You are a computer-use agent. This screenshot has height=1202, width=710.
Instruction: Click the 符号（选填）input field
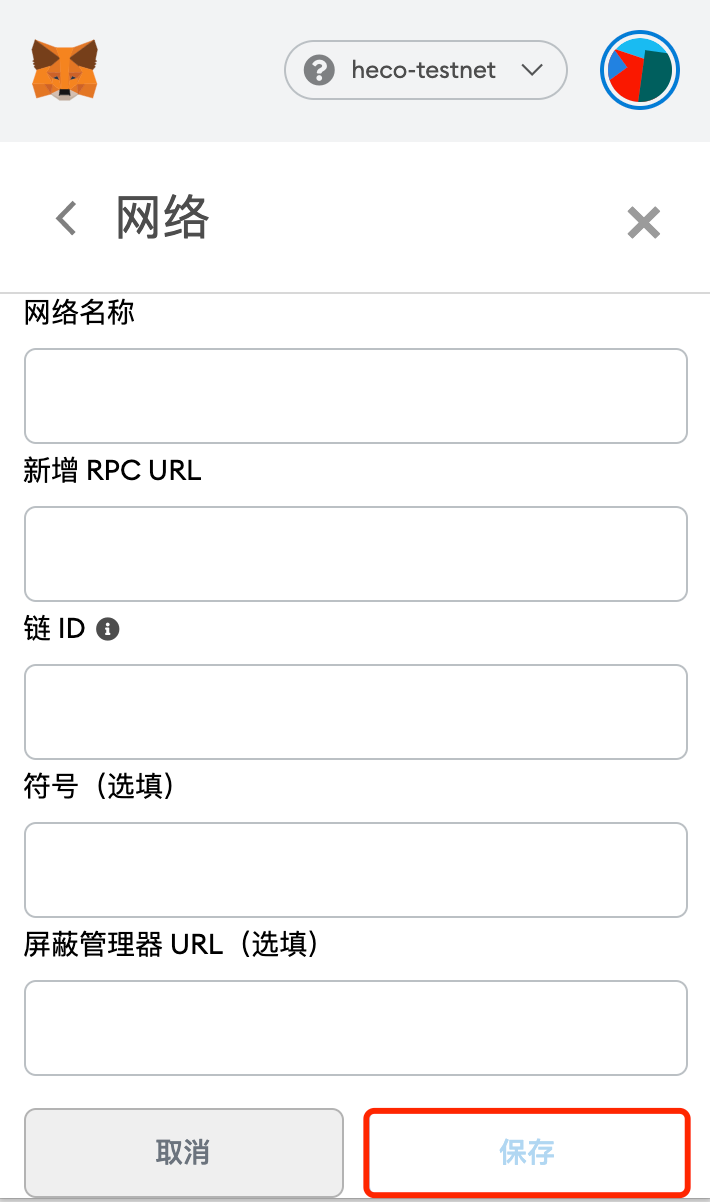click(355, 869)
